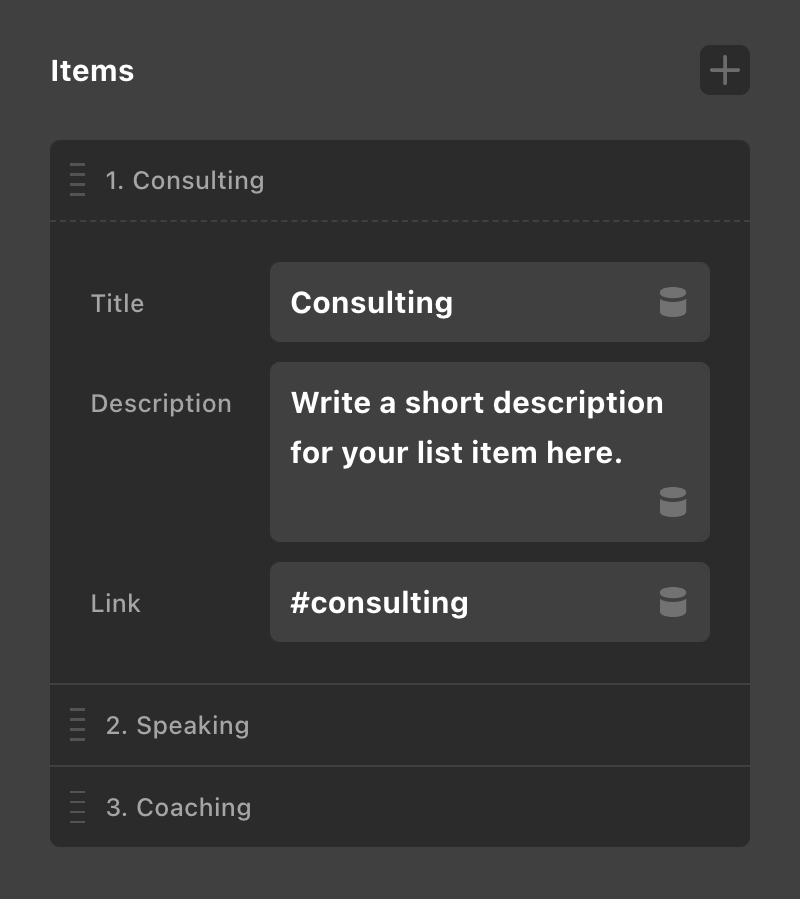Click the Title field label
800x899 pixels.
(117, 303)
